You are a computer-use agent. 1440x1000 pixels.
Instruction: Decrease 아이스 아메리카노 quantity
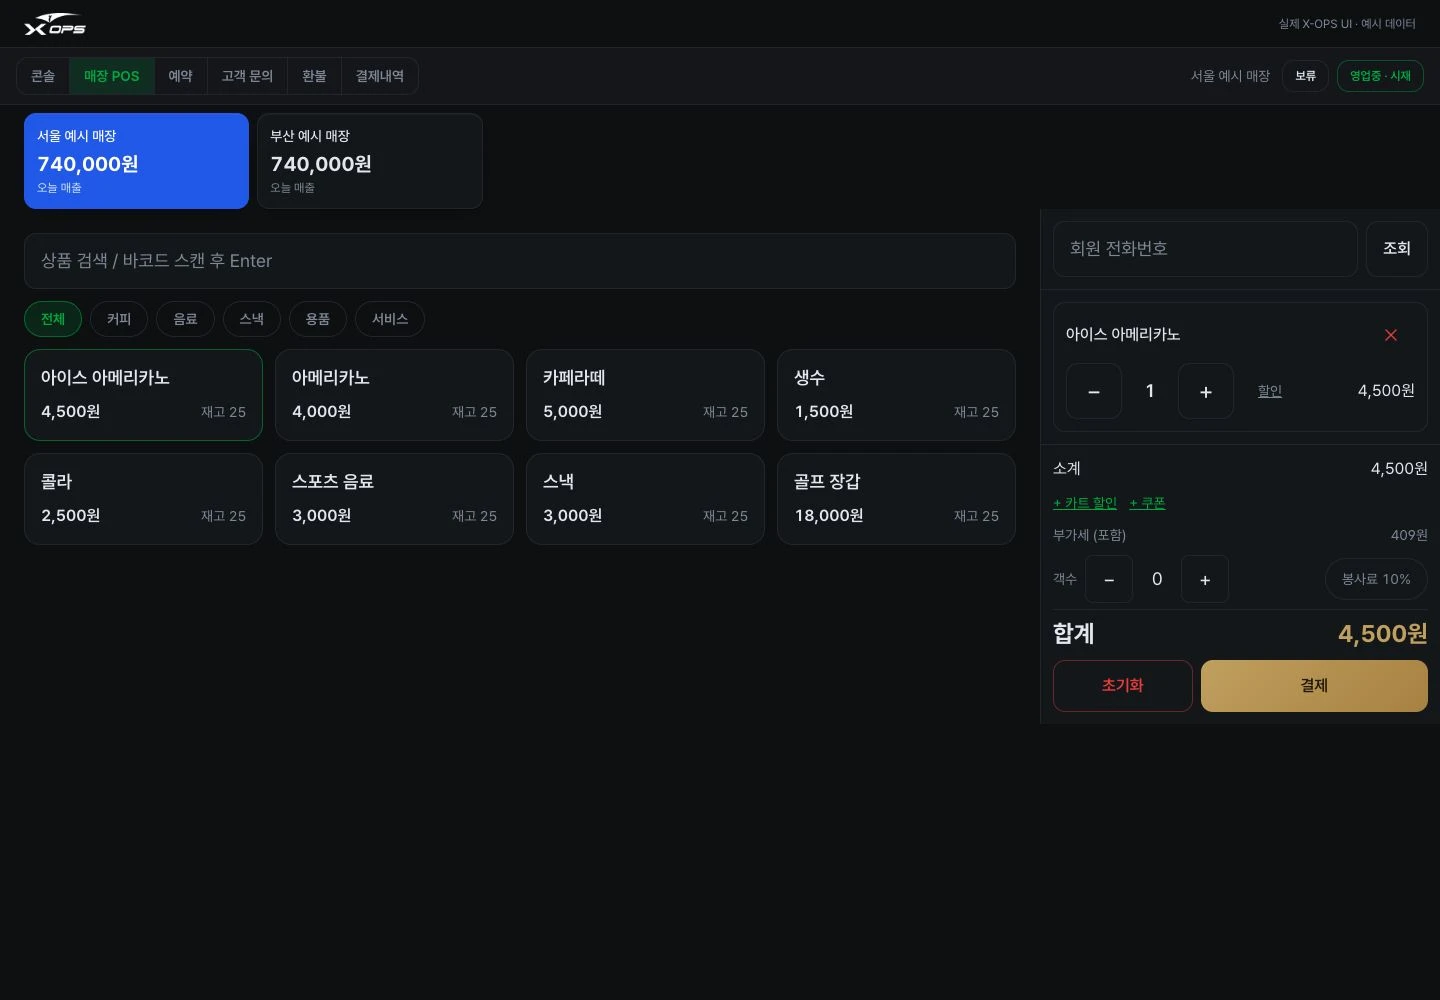point(1094,391)
